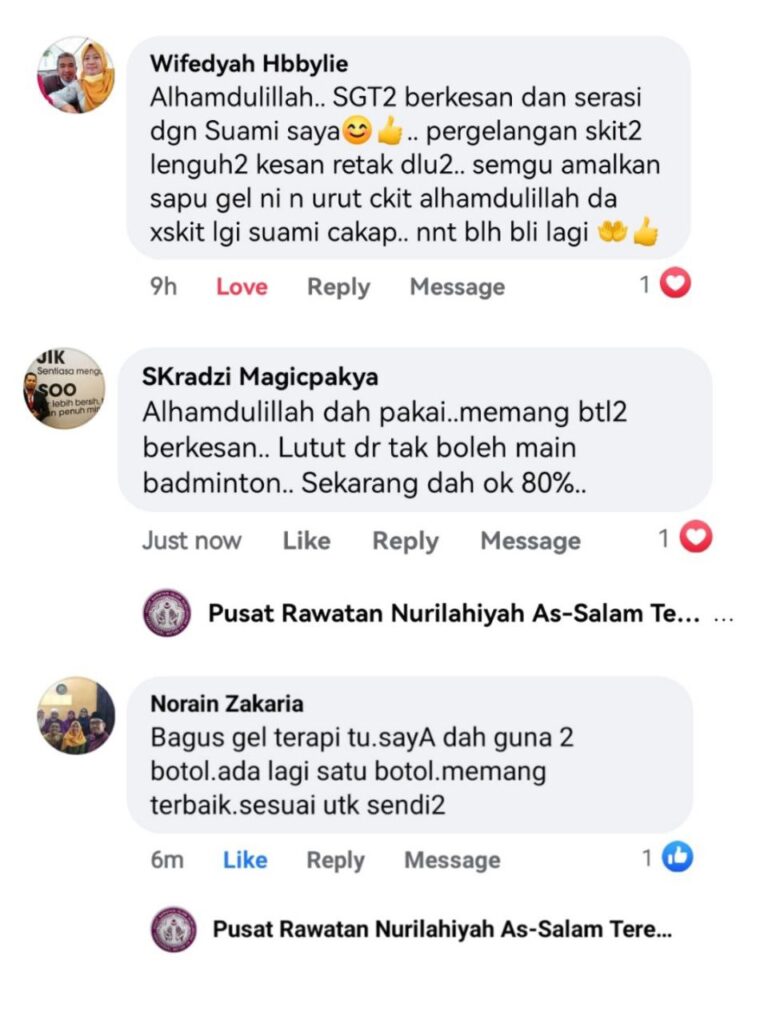Open SKradzi Magicpakya's profile avatar
Viewport: 768px width, 1024px height.
point(64,388)
